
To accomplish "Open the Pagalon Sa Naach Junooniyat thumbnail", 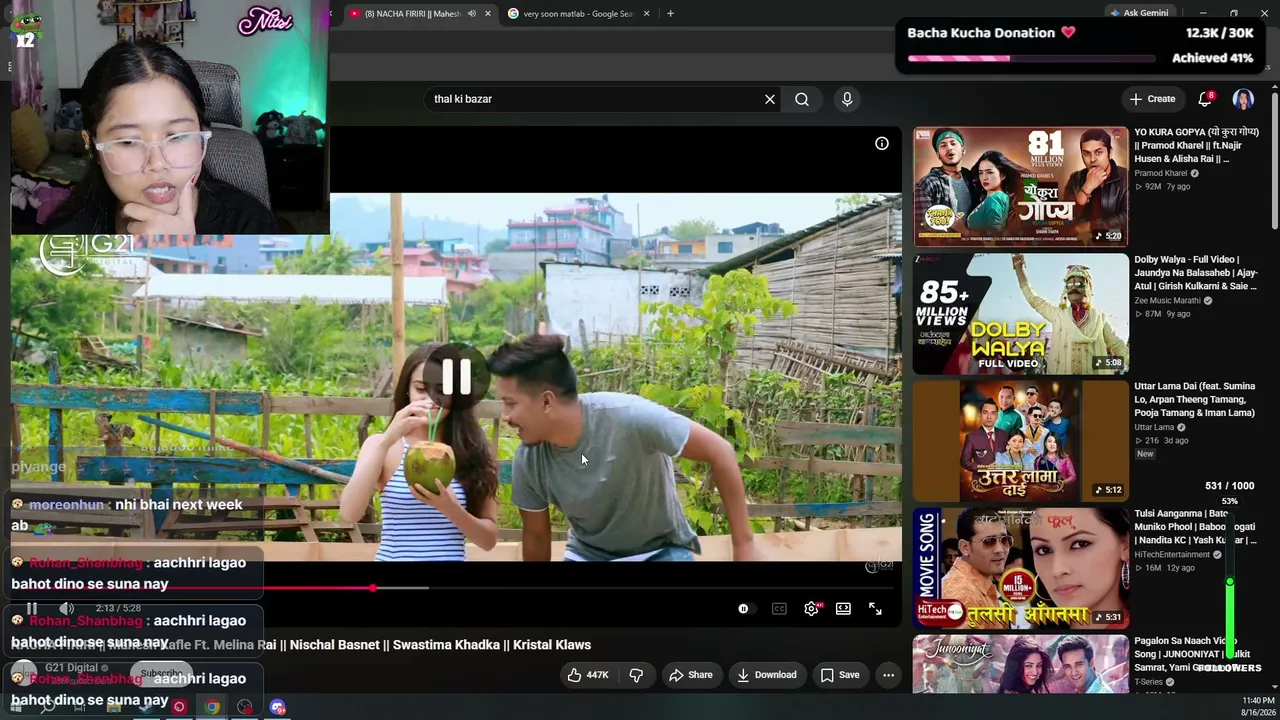I will 1020,664.
